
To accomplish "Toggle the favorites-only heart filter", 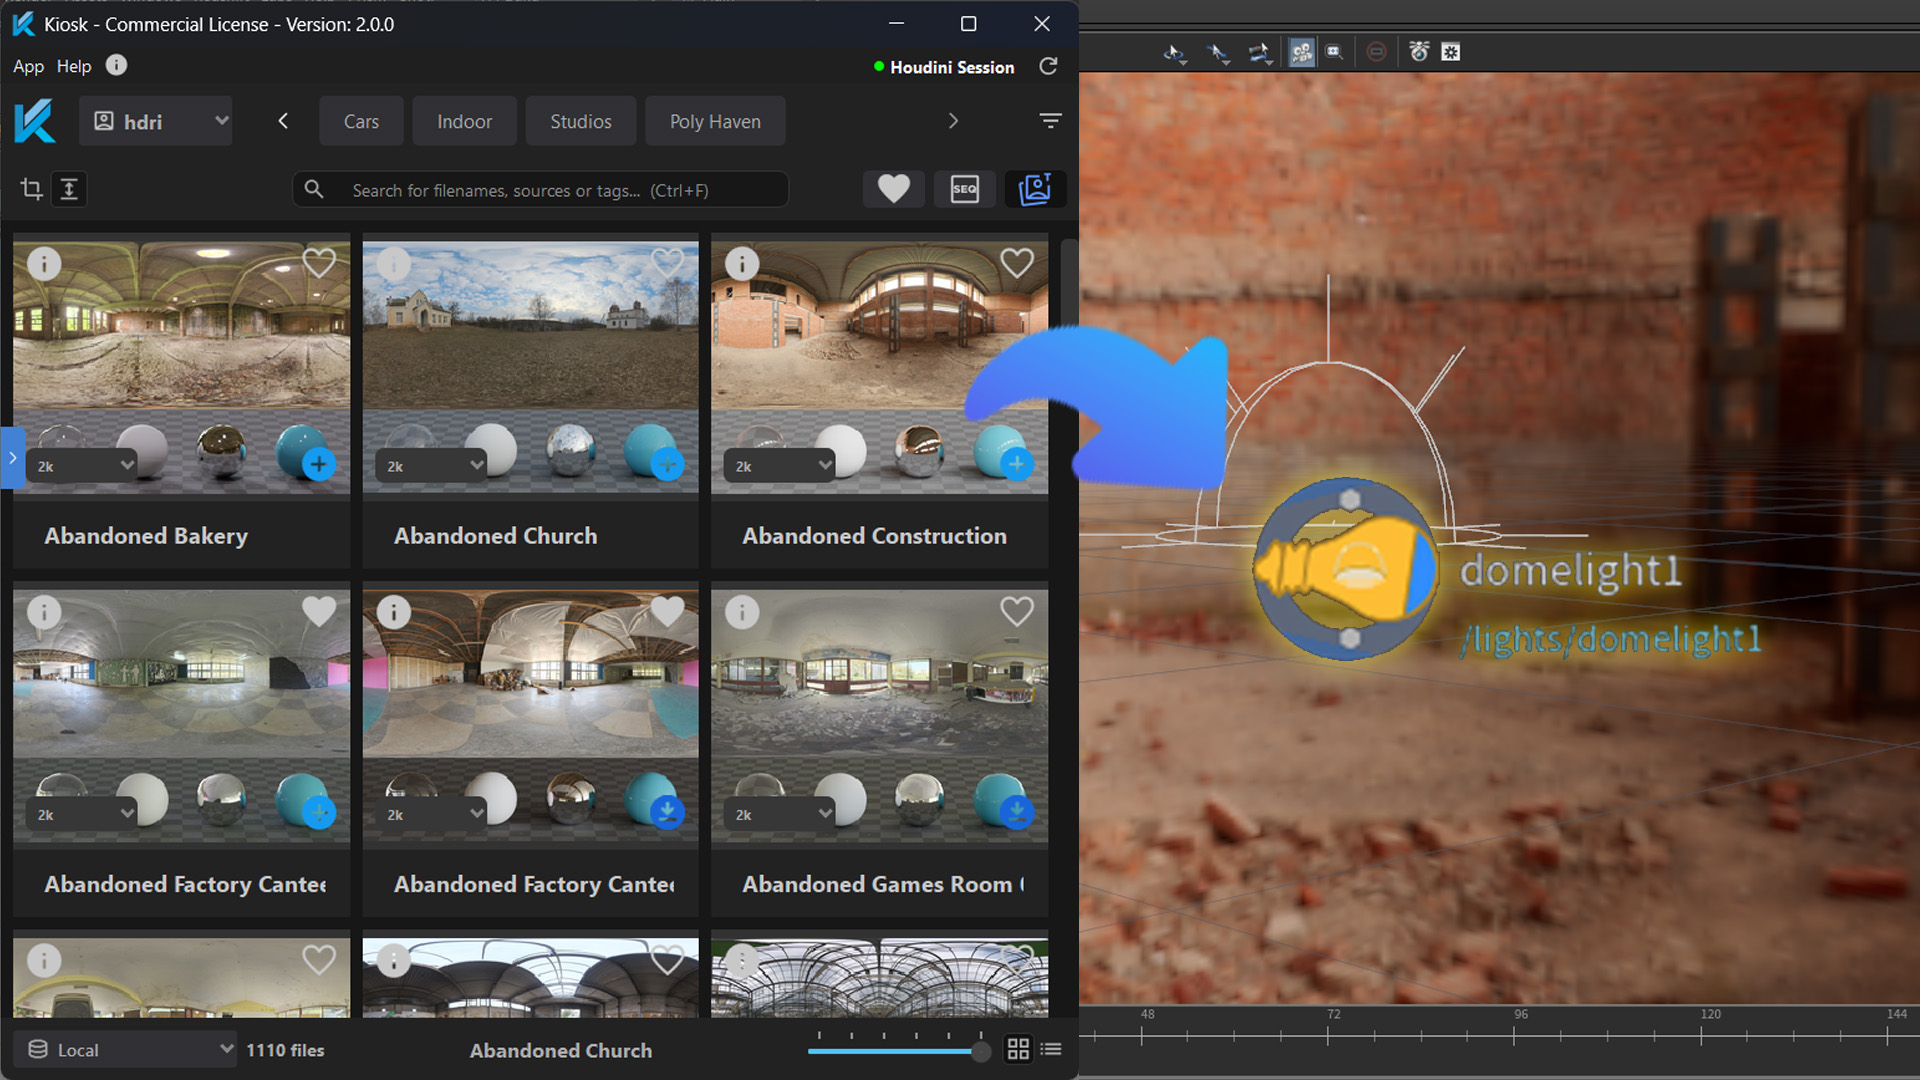I will [x=893, y=189].
